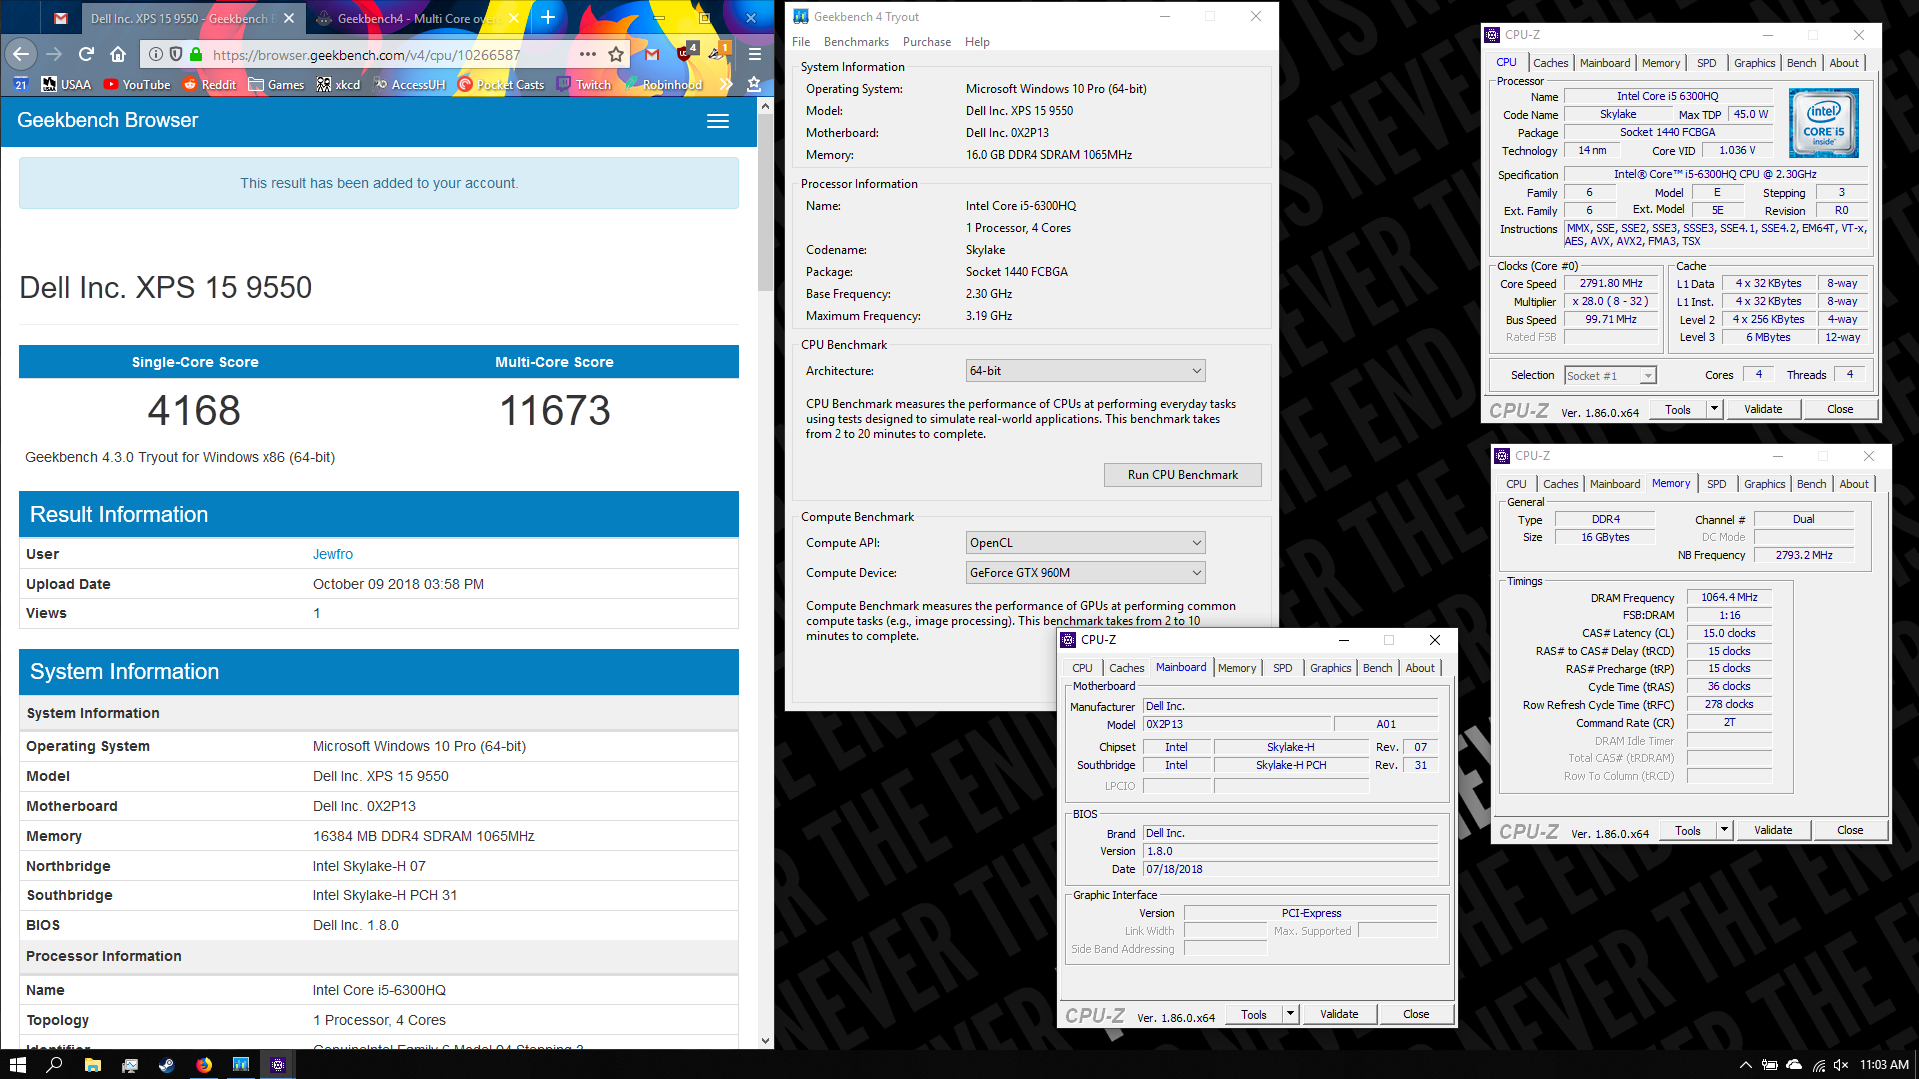Open the Firefox hamburger menu
1919x1079 pixels.
pyautogui.click(x=755, y=54)
